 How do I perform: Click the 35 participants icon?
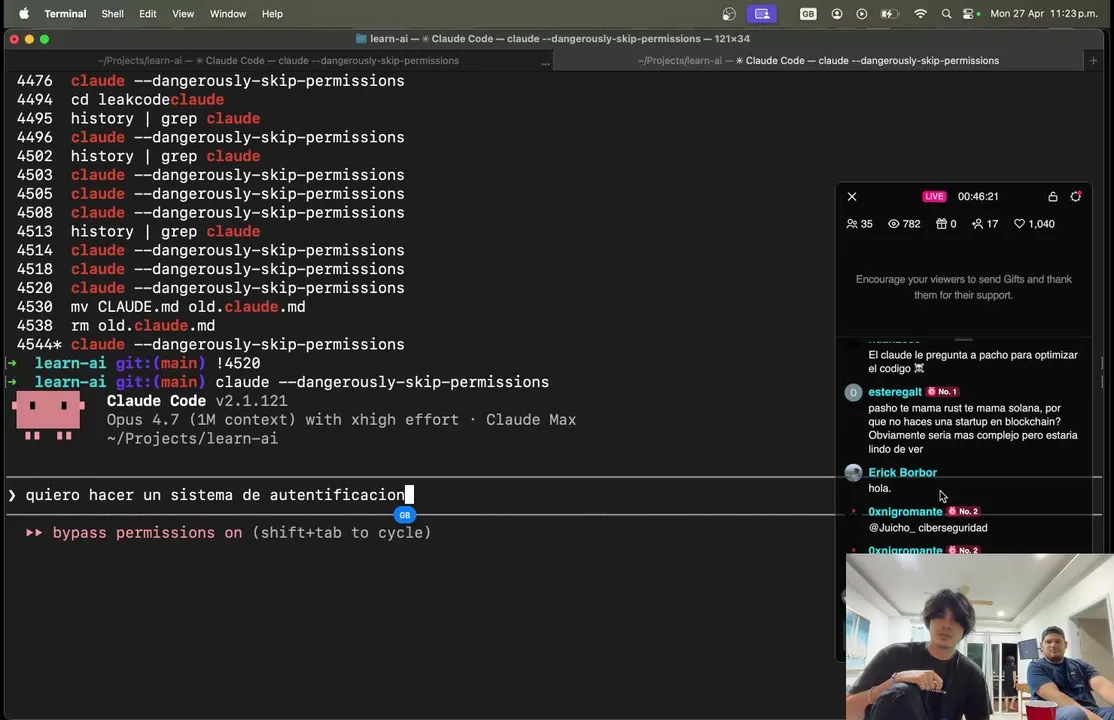[852, 224]
